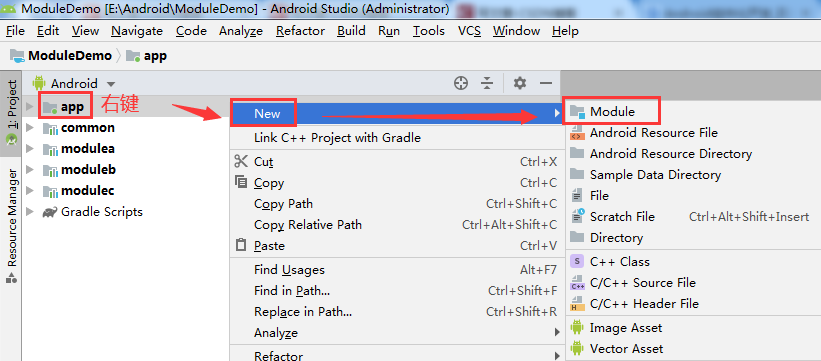Open the Navigate menu
The height and width of the screenshot is (361, 821).
point(137,31)
